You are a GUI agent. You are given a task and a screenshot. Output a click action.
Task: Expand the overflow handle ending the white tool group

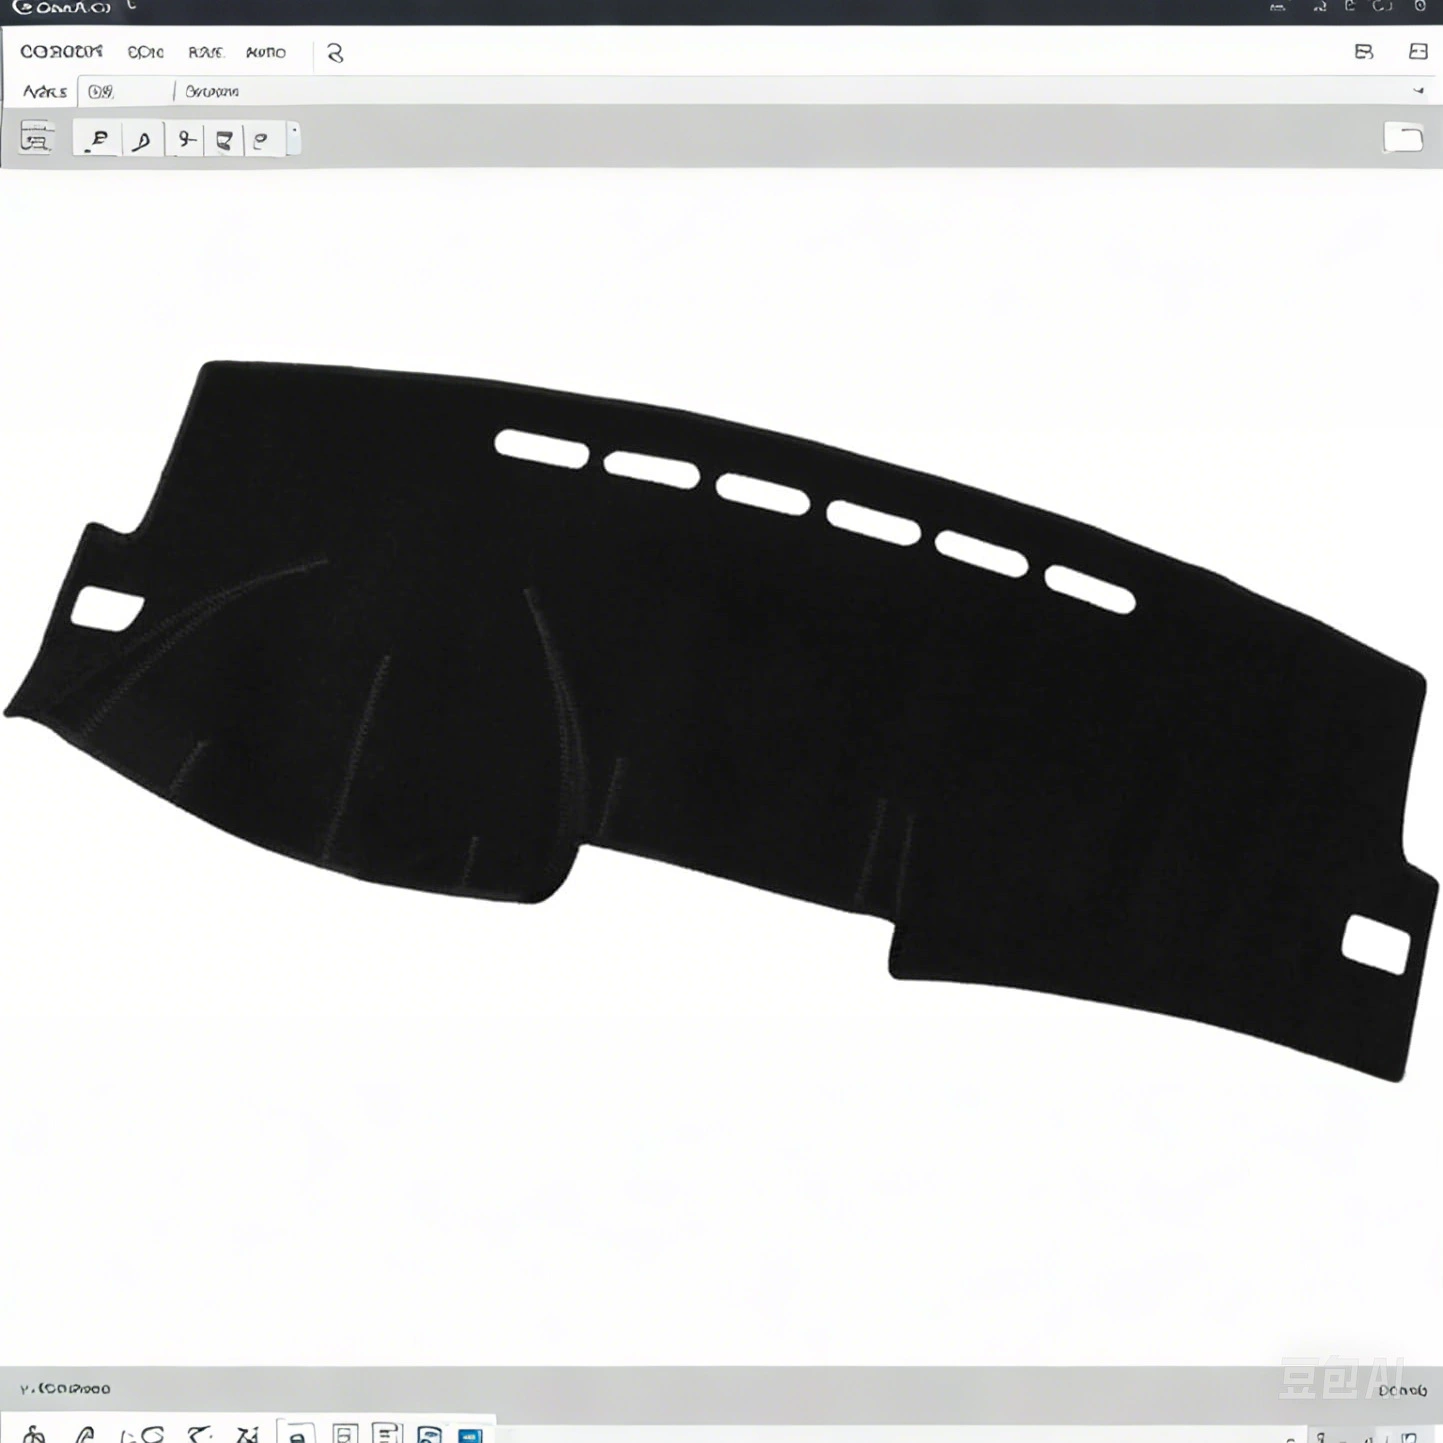point(294,138)
